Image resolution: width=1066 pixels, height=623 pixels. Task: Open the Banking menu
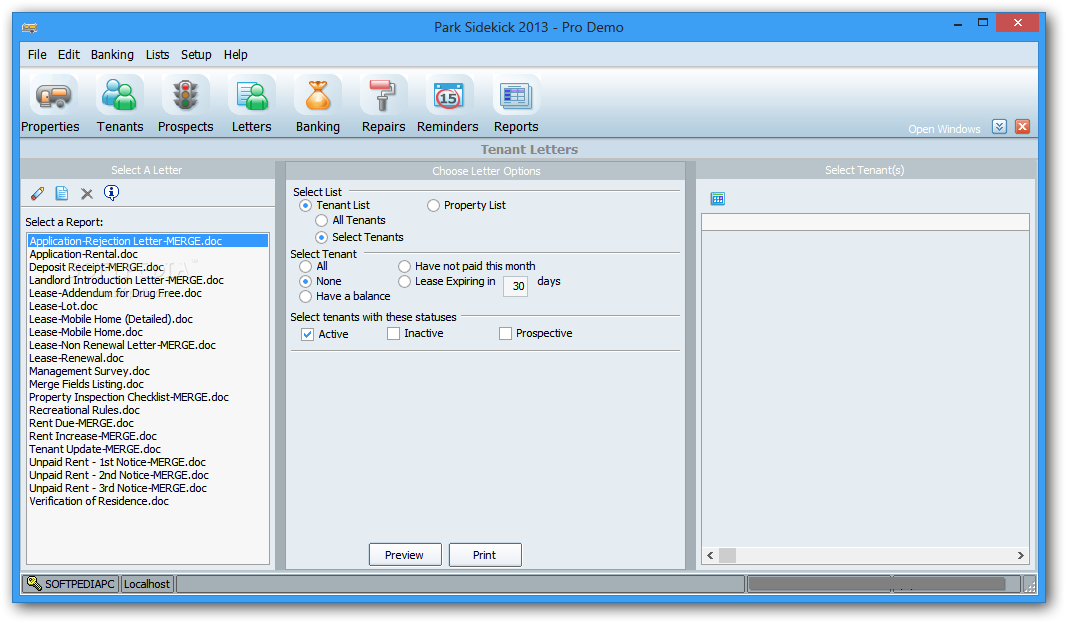point(112,54)
